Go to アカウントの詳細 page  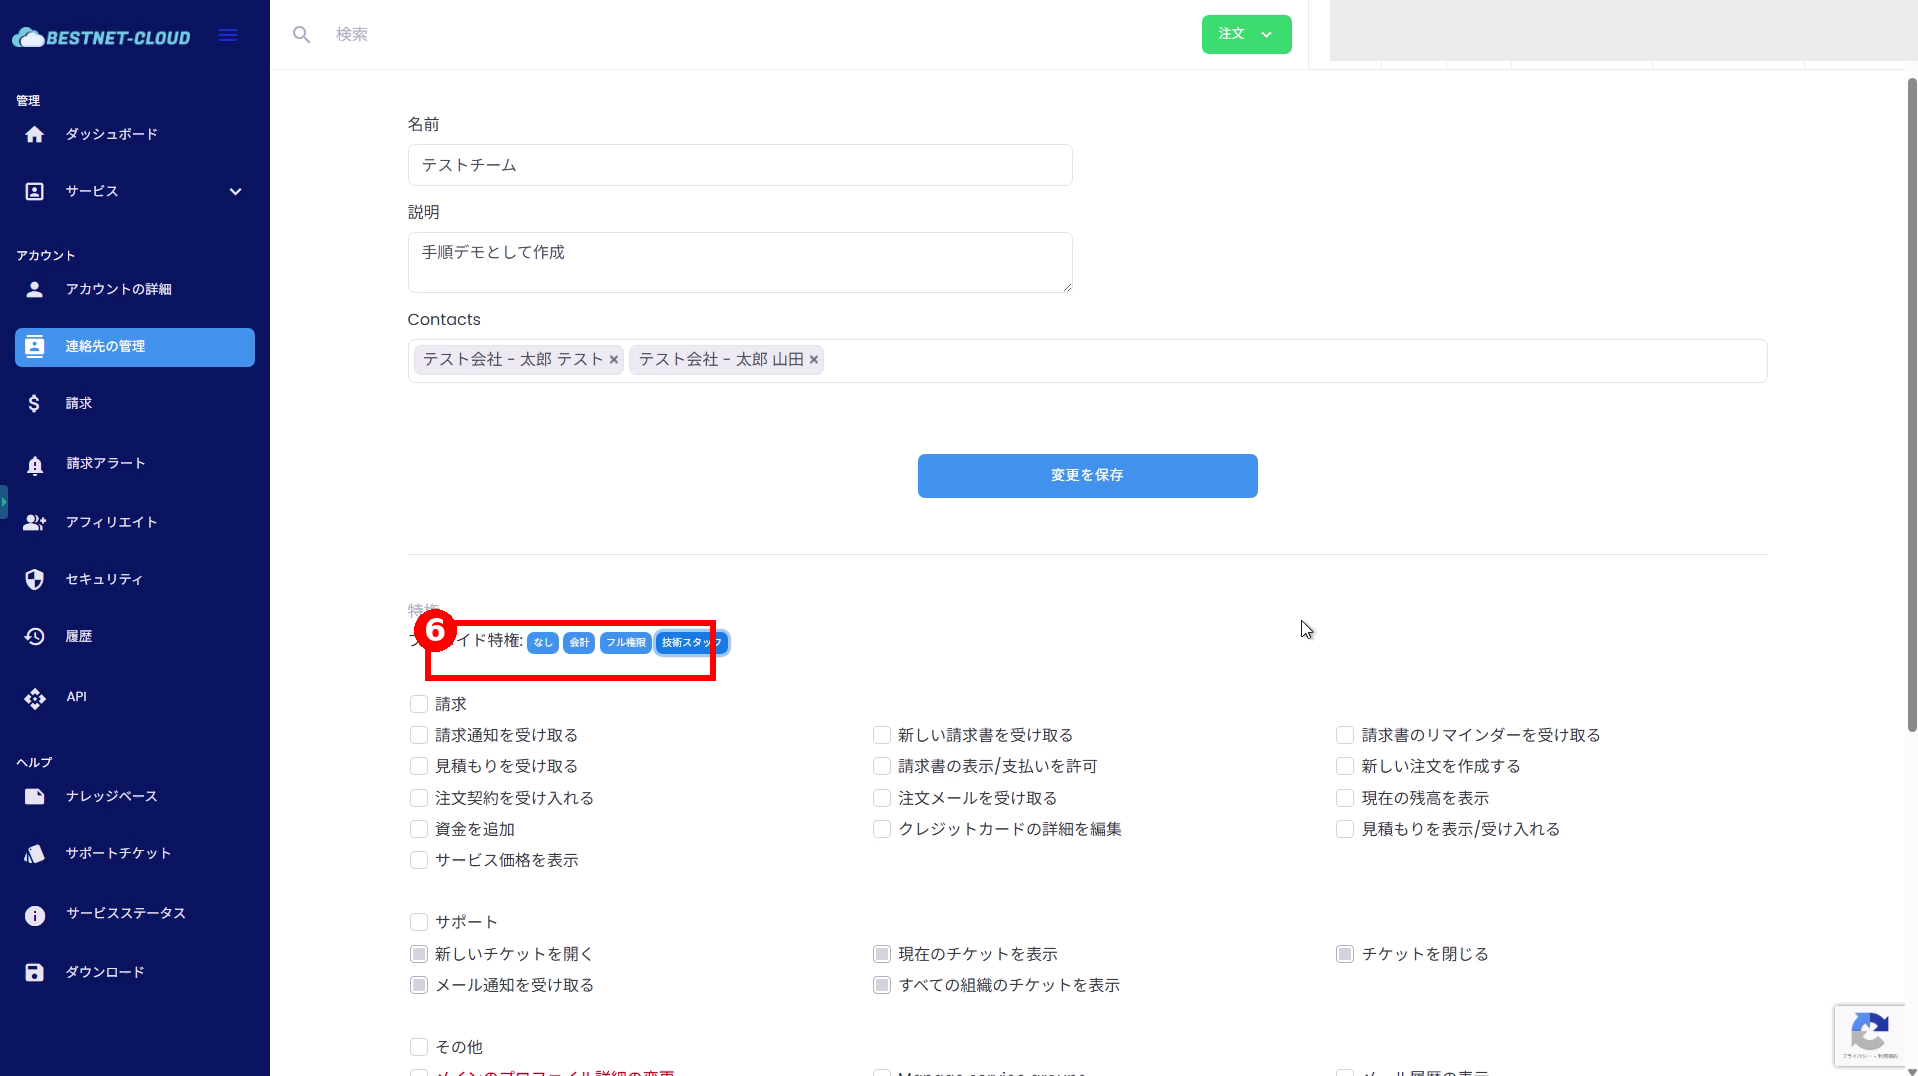pyautogui.click(x=118, y=290)
